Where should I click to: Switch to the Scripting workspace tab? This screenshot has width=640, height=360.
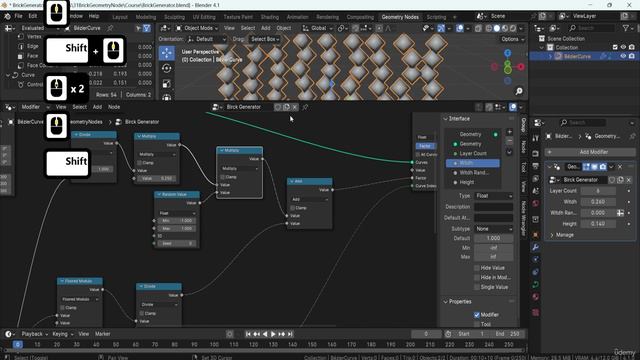click(x=436, y=17)
